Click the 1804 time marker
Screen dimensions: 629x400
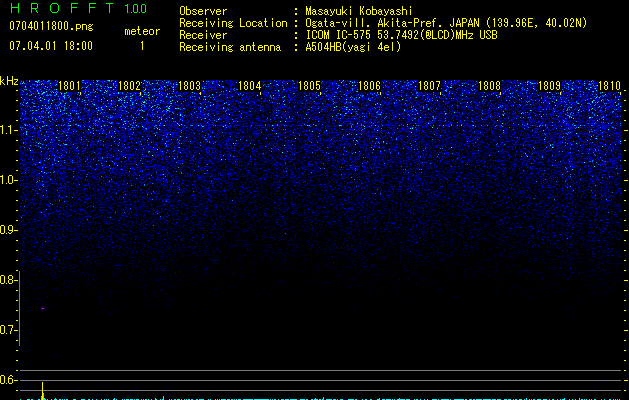point(250,86)
